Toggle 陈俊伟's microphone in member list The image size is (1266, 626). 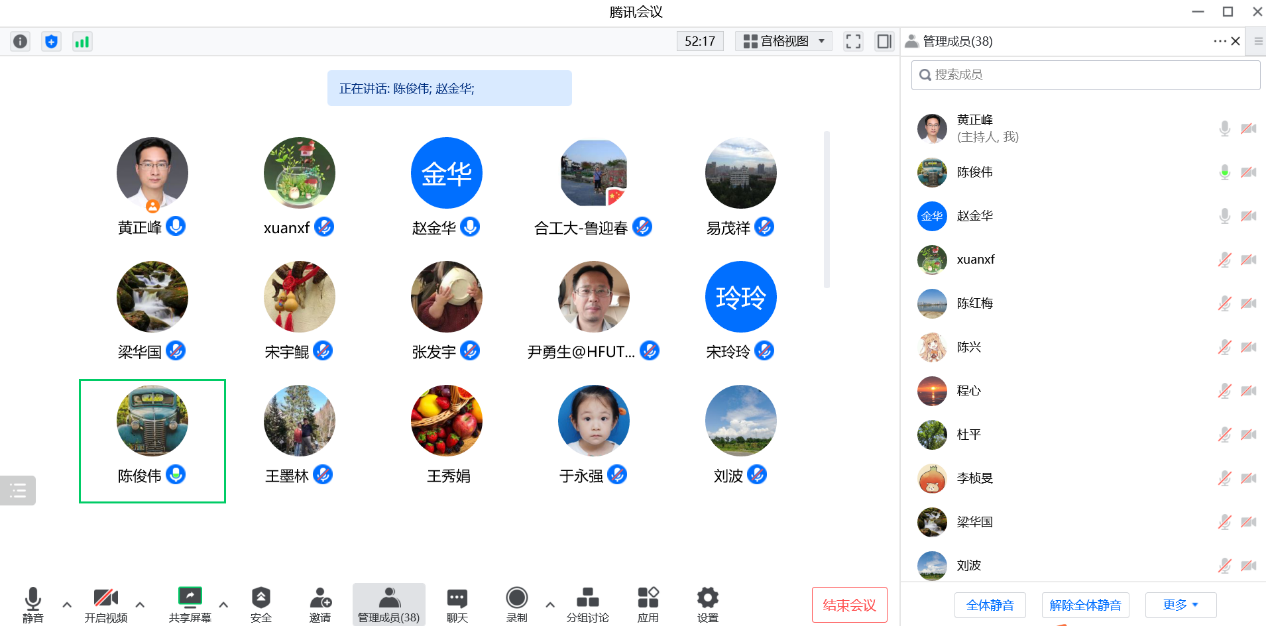1224,172
